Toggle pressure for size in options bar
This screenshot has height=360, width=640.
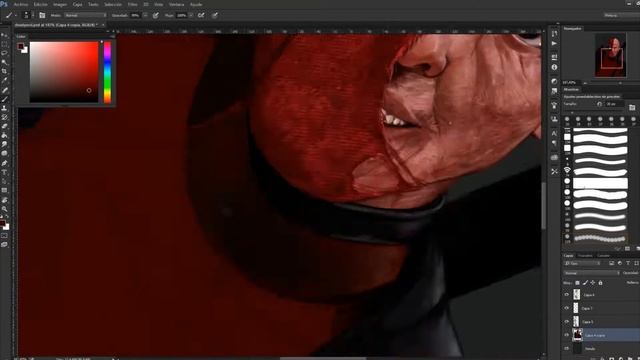[215, 15]
